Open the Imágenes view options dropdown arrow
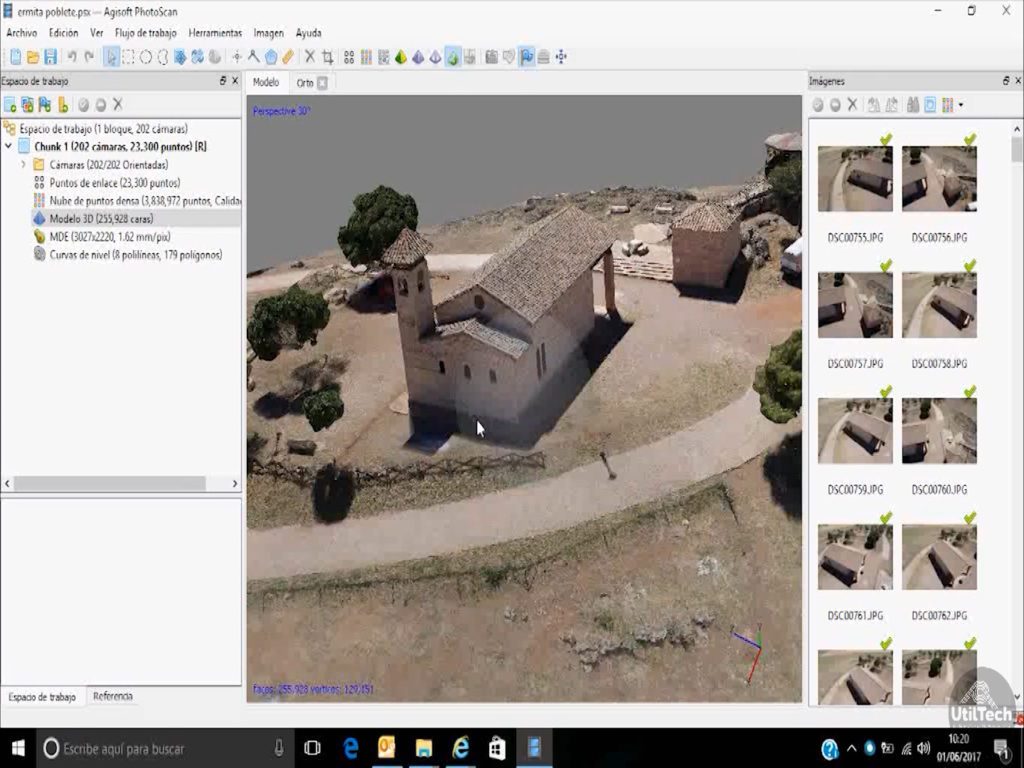This screenshot has height=768, width=1024. (961, 105)
